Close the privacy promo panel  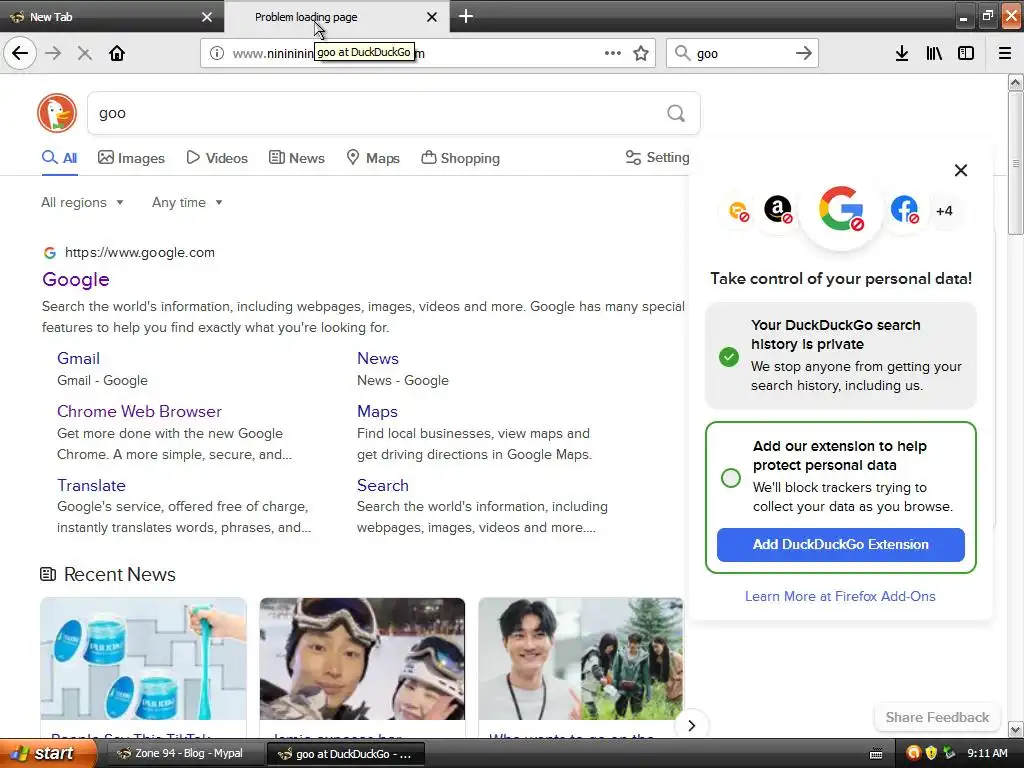[961, 170]
